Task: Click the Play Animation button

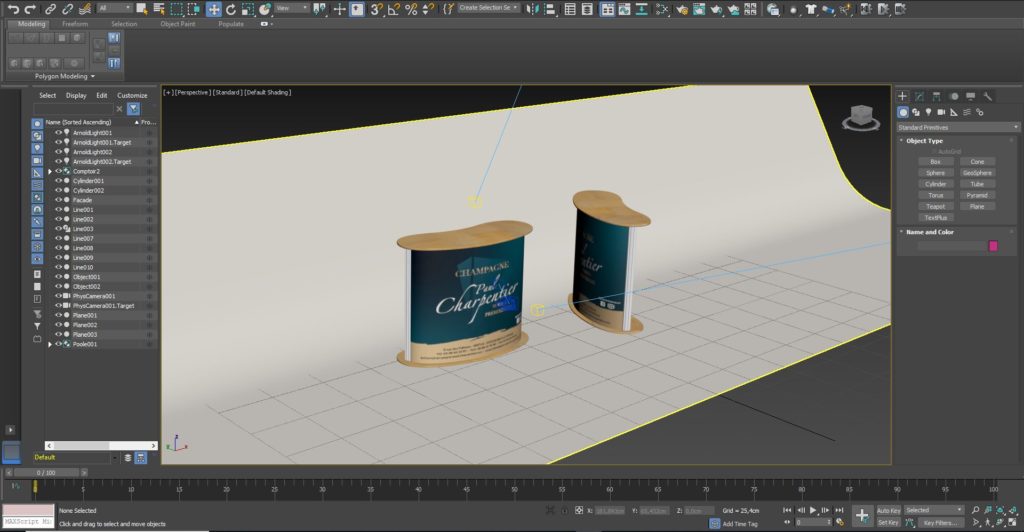Action: (813, 510)
